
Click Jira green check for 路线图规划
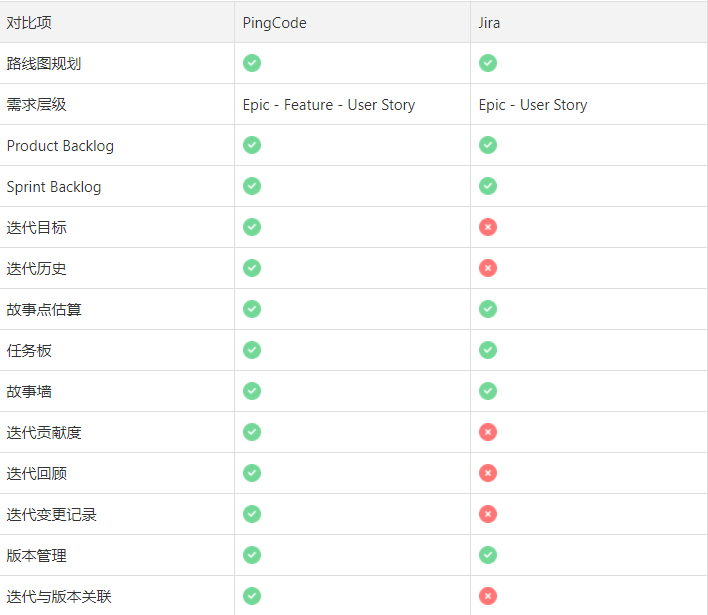coord(488,63)
